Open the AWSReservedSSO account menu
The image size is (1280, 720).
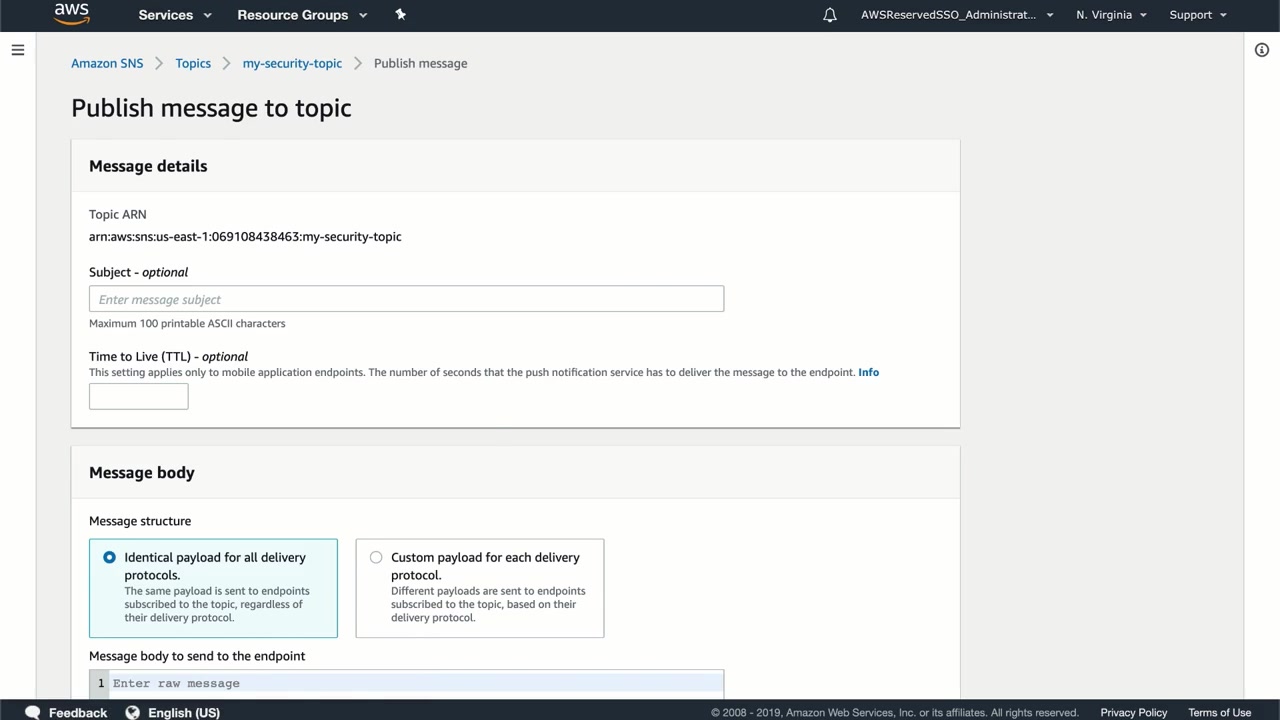(x=957, y=15)
